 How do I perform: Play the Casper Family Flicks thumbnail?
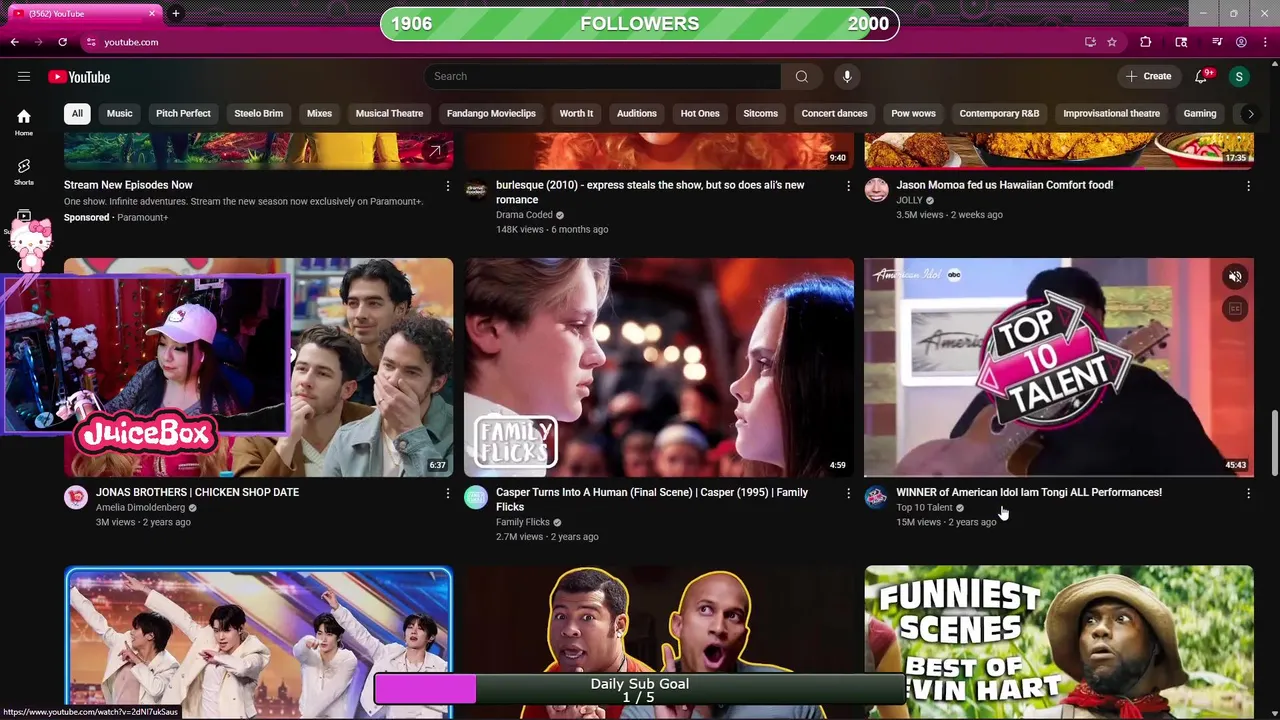[x=659, y=367]
